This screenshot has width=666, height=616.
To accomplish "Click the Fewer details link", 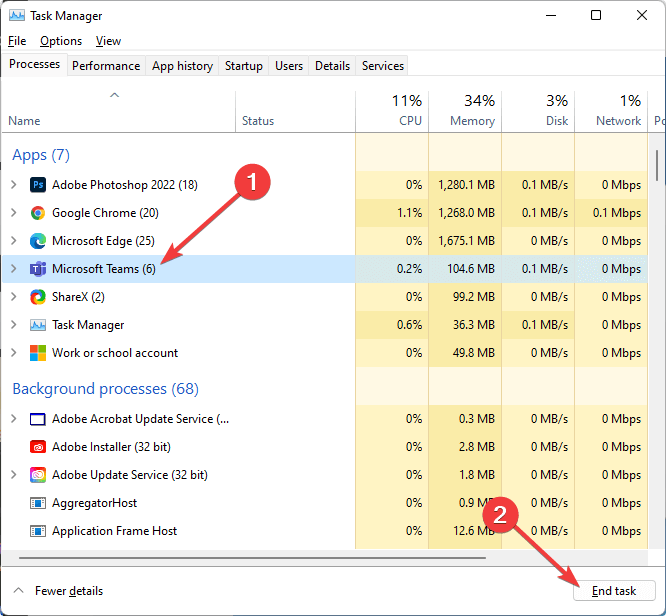I will pos(69,591).
